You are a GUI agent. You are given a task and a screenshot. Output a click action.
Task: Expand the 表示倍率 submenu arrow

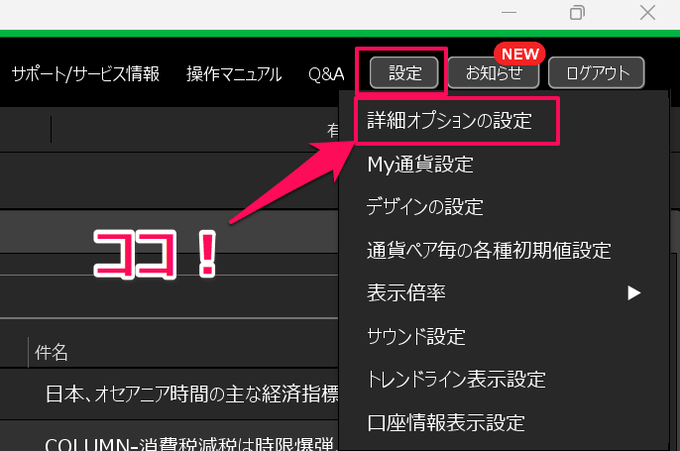coord(634,293)
